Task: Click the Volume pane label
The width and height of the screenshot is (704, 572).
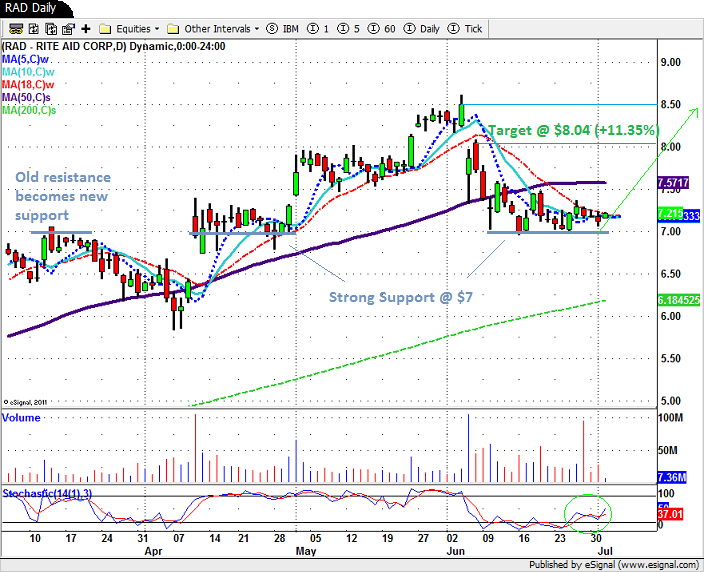Action: pos(21,418)
